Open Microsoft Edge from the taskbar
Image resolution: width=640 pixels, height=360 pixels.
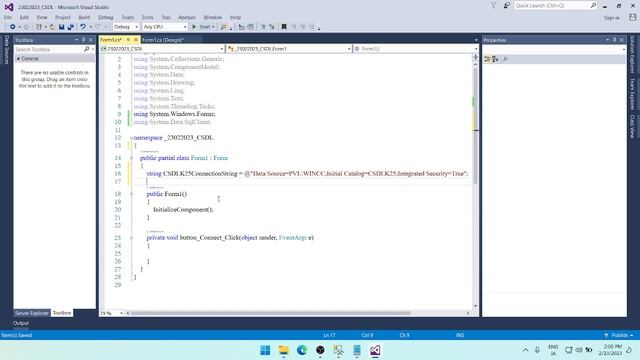[302, 350]
